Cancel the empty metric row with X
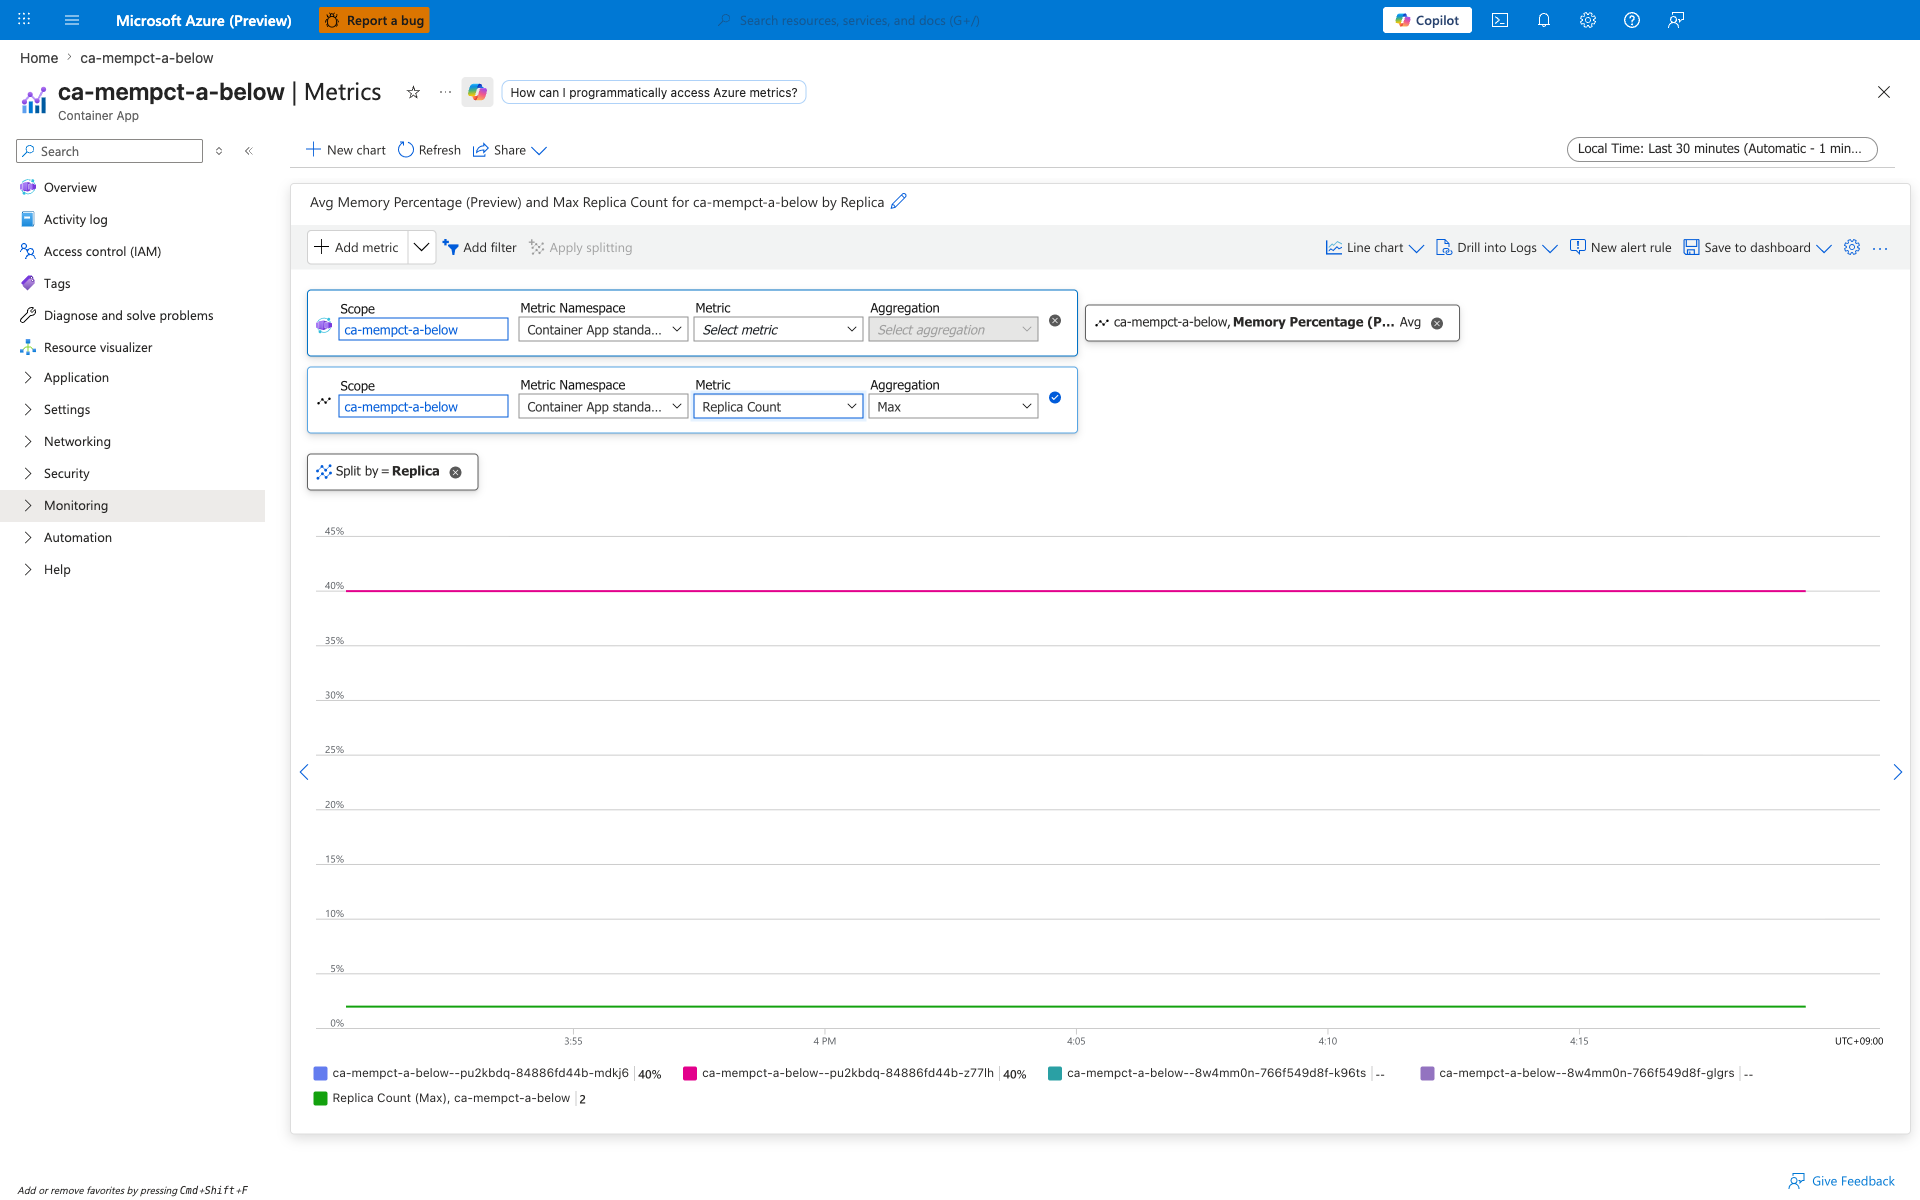Image resolution: width=1920 pixels, height=1200 pixels. [1055, 321]
